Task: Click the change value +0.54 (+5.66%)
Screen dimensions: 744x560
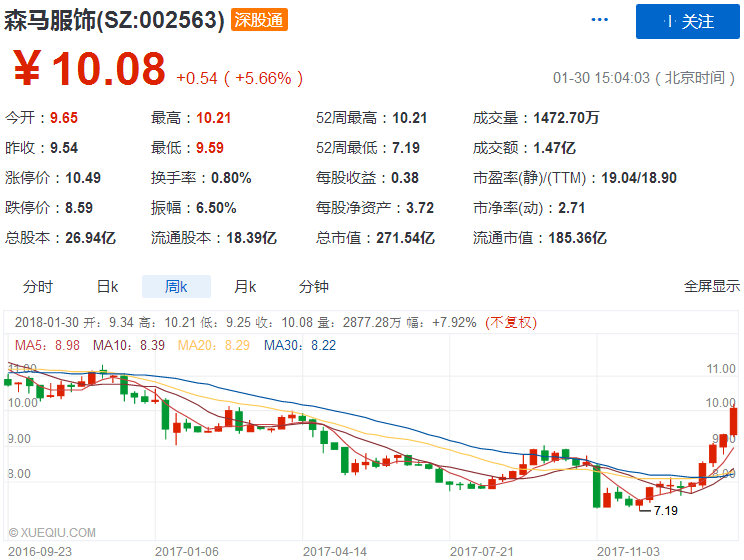Action: (x=240, y=78)
